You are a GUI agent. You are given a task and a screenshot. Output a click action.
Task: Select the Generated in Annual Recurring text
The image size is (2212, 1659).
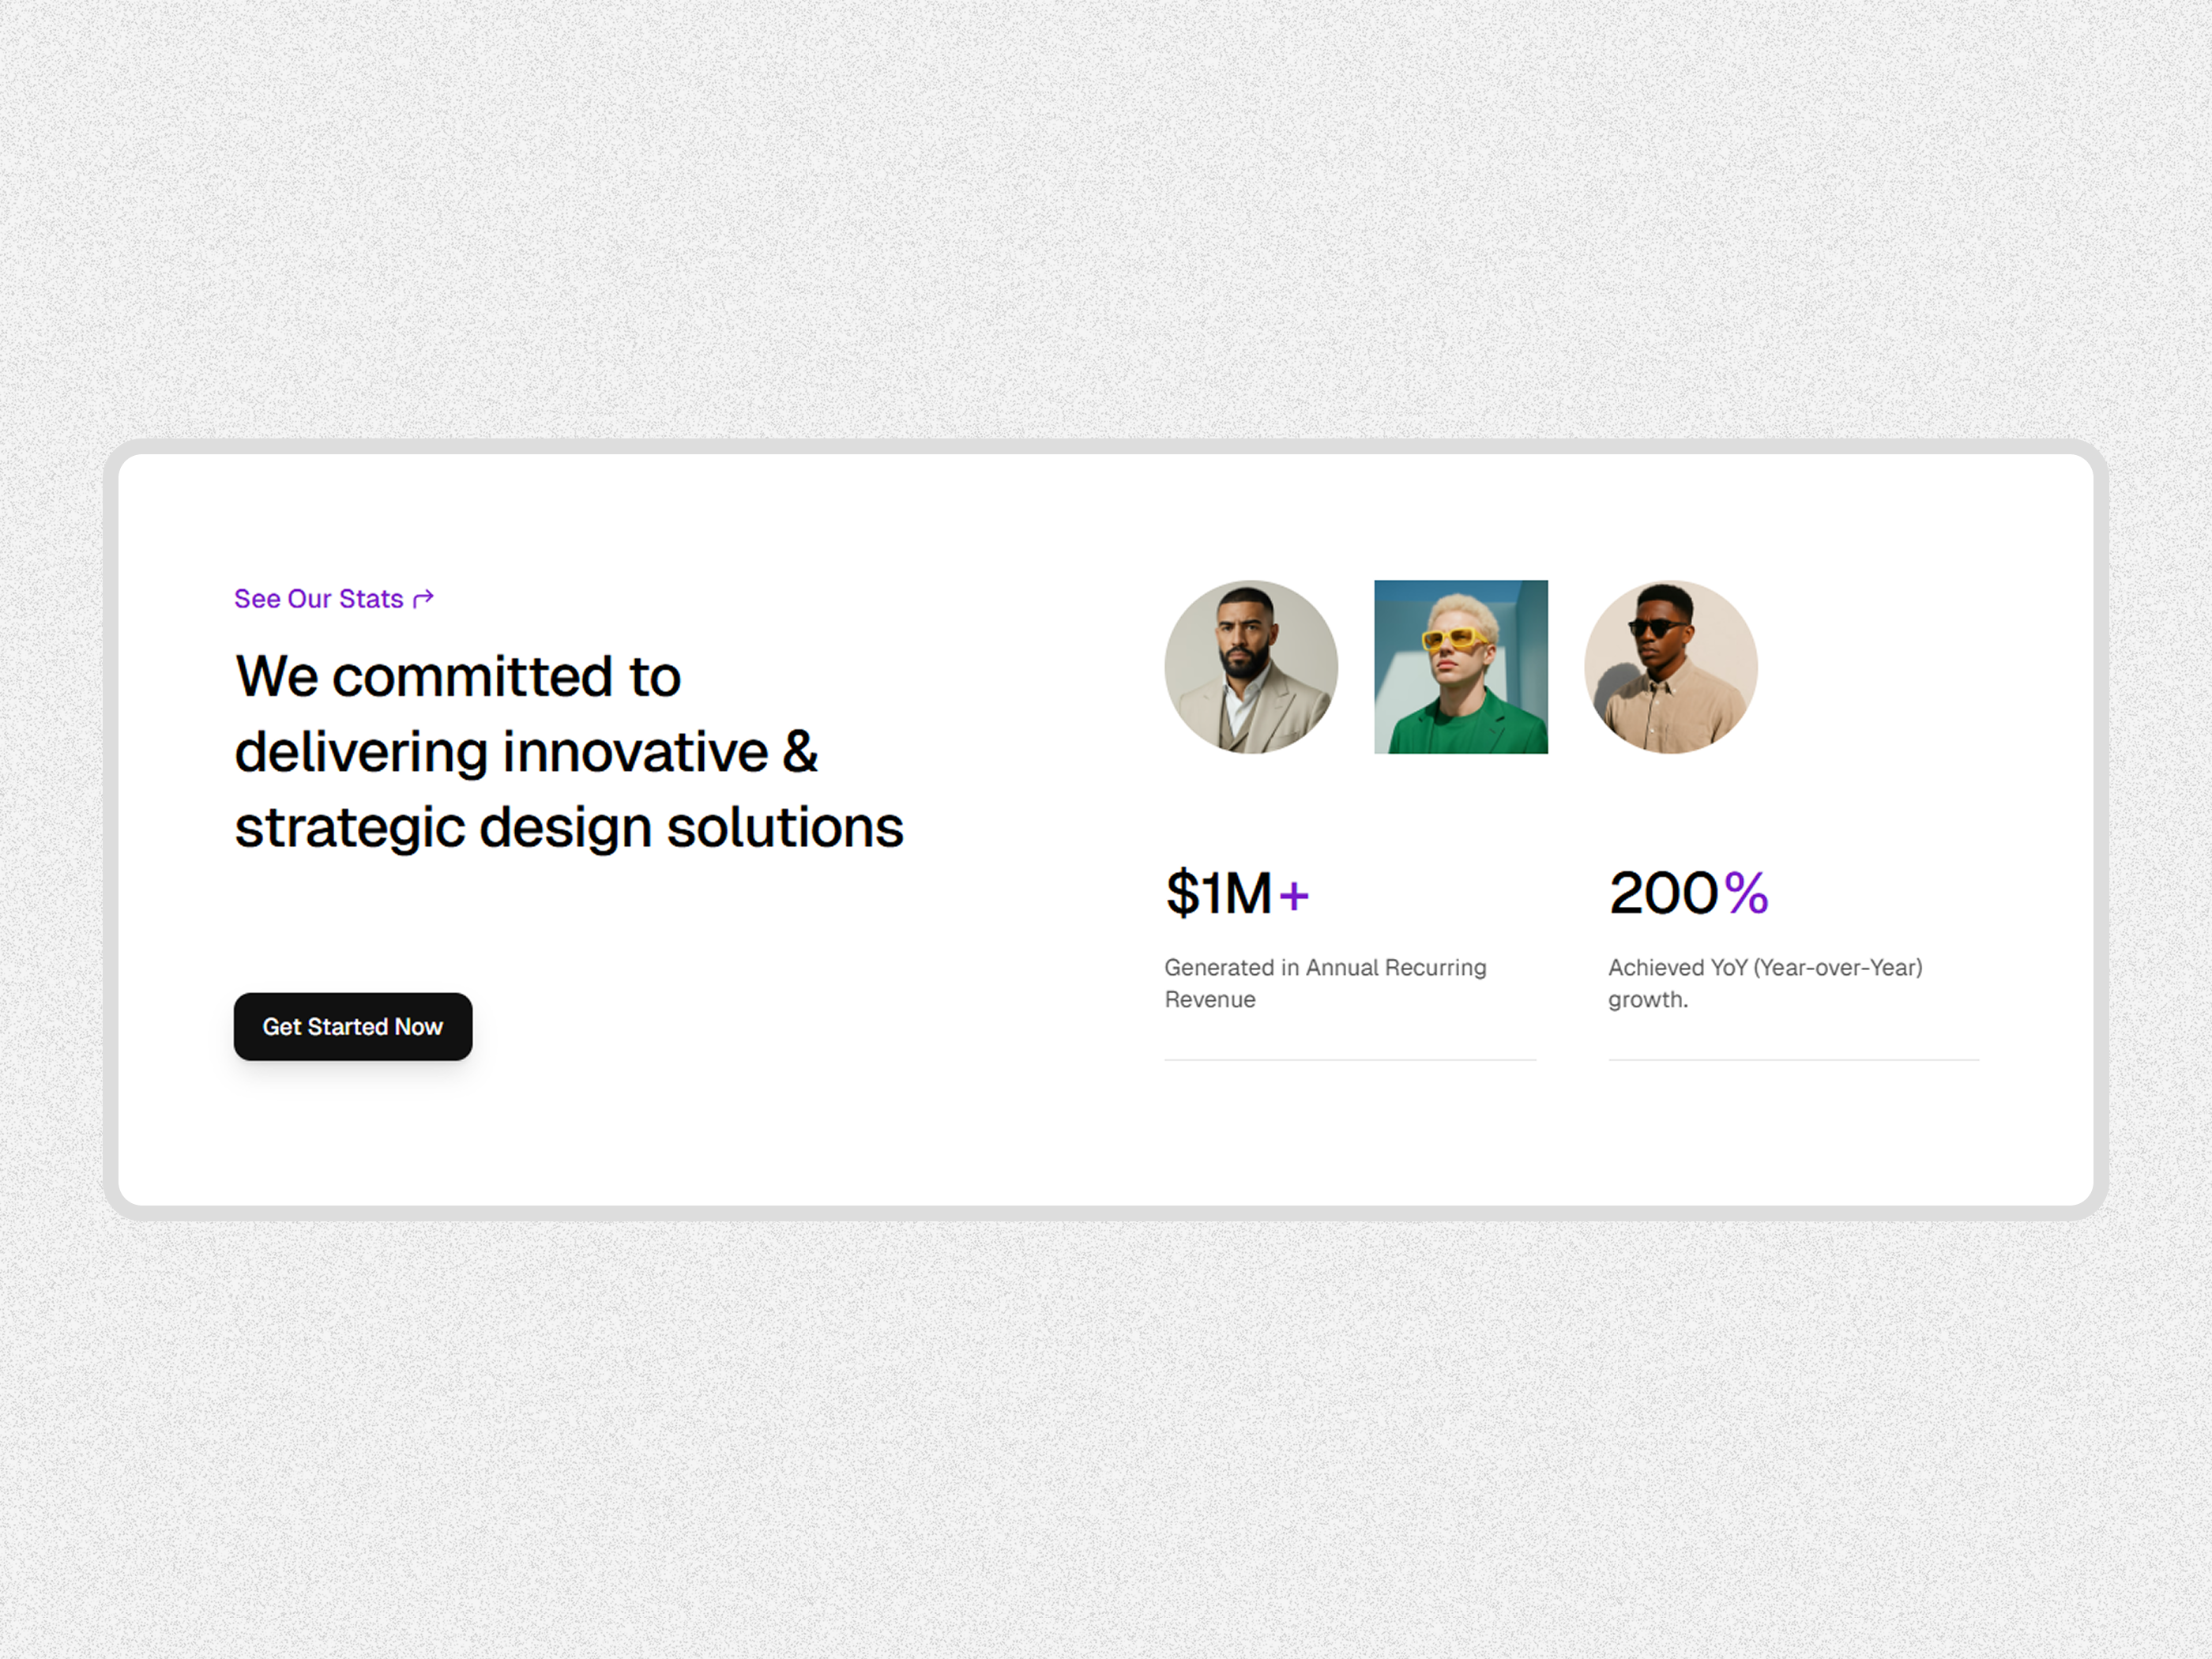(x=1325, y=968)
